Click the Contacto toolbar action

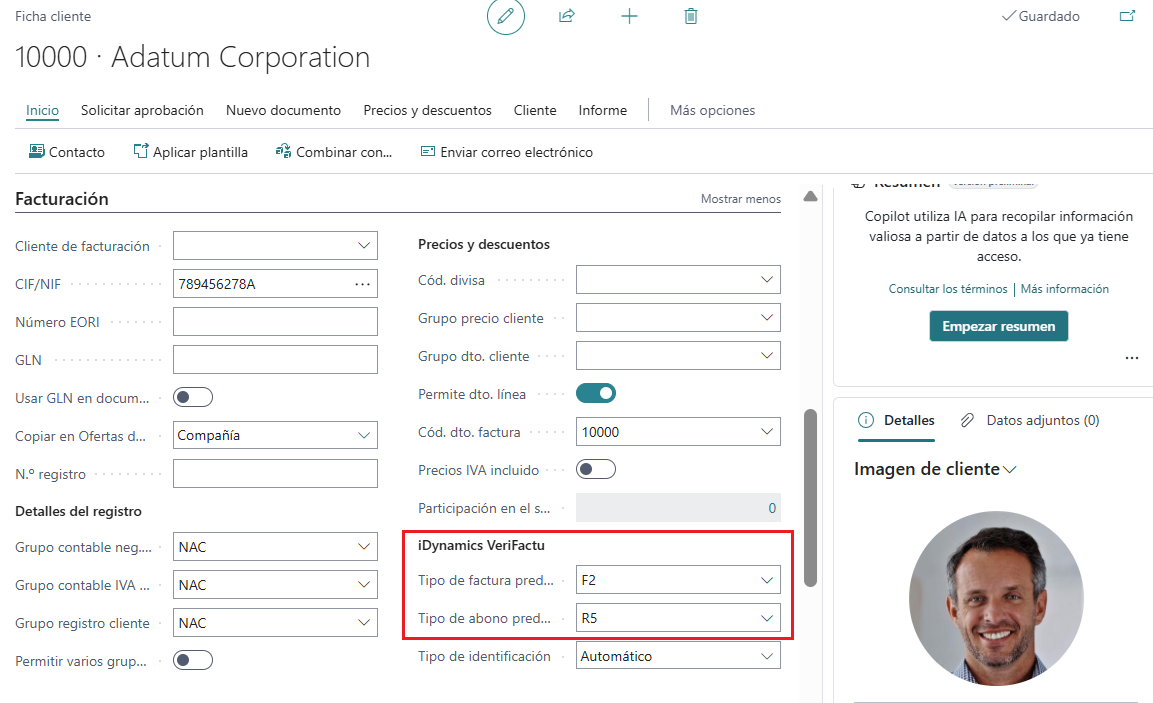[x=67, y=152]
